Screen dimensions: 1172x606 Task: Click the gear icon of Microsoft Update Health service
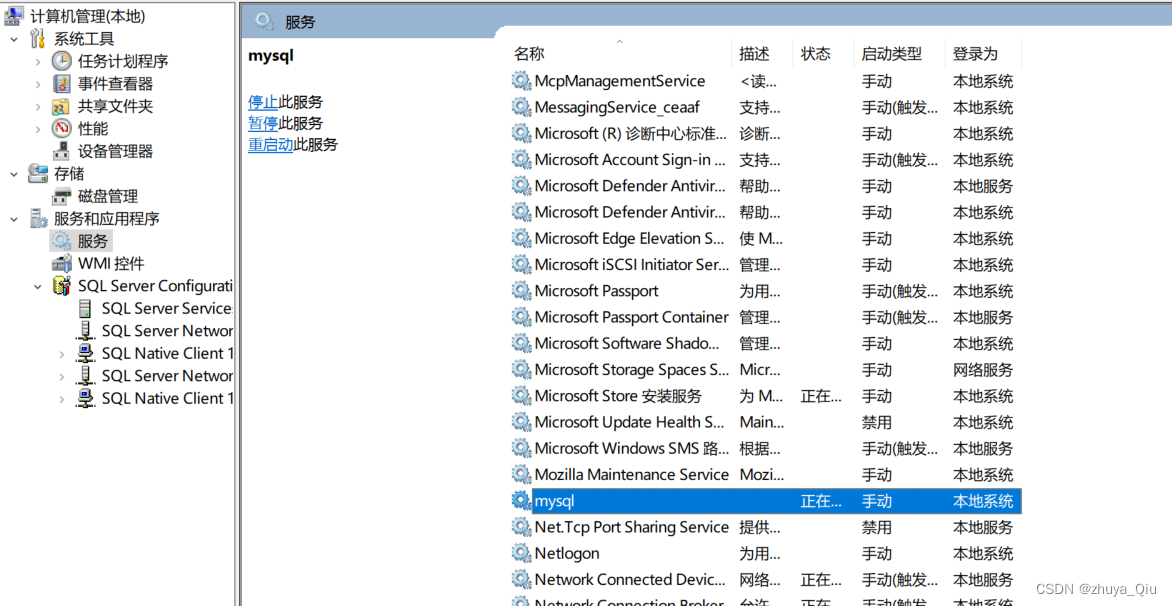[x=521, y=421]
